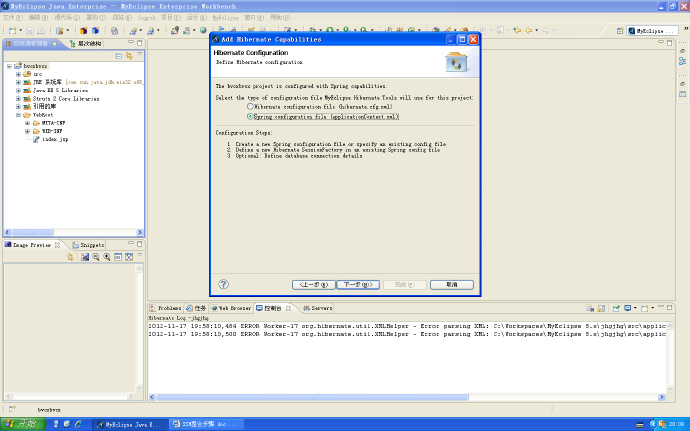Open the File (文件) menu
The width and height of the screenshot is (690, 431).
(x=13, y=17)
